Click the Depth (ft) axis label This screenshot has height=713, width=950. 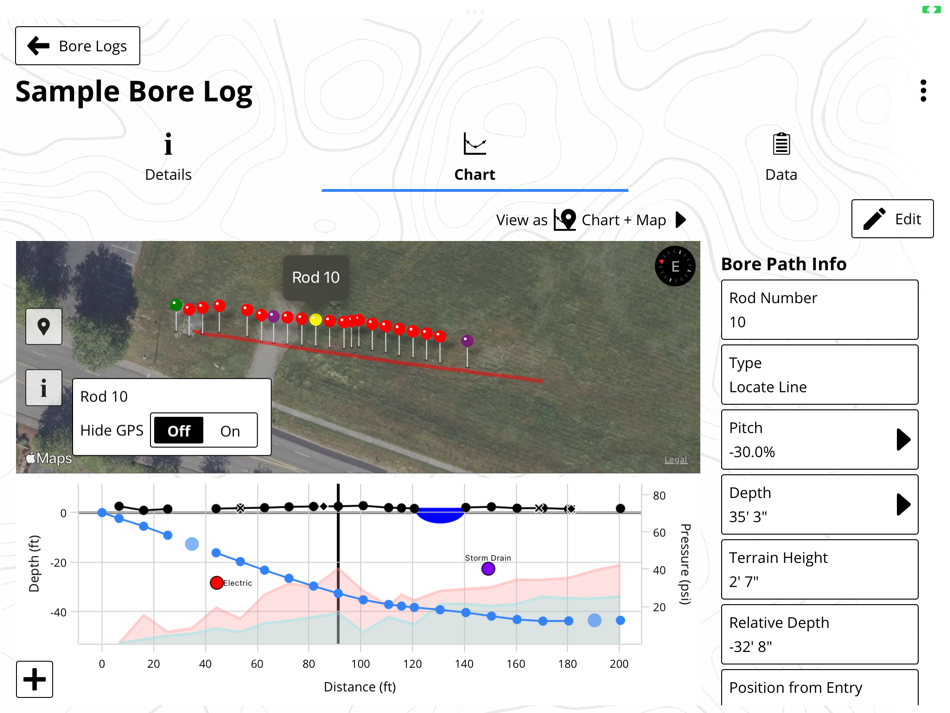pos(34,563)
